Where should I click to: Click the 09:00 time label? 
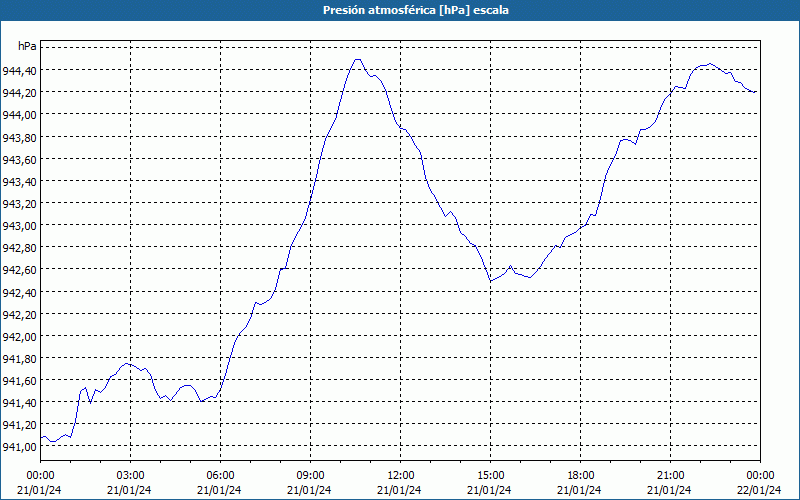[x=310, y=476]
